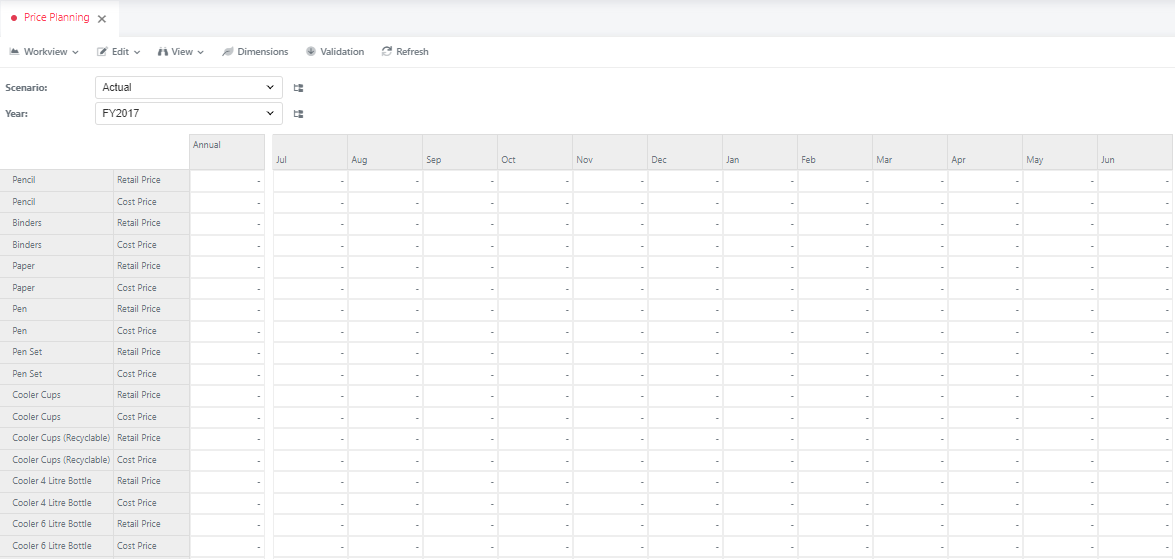Open the Workview menu
1175x559 pixels.
coord(43,52)
